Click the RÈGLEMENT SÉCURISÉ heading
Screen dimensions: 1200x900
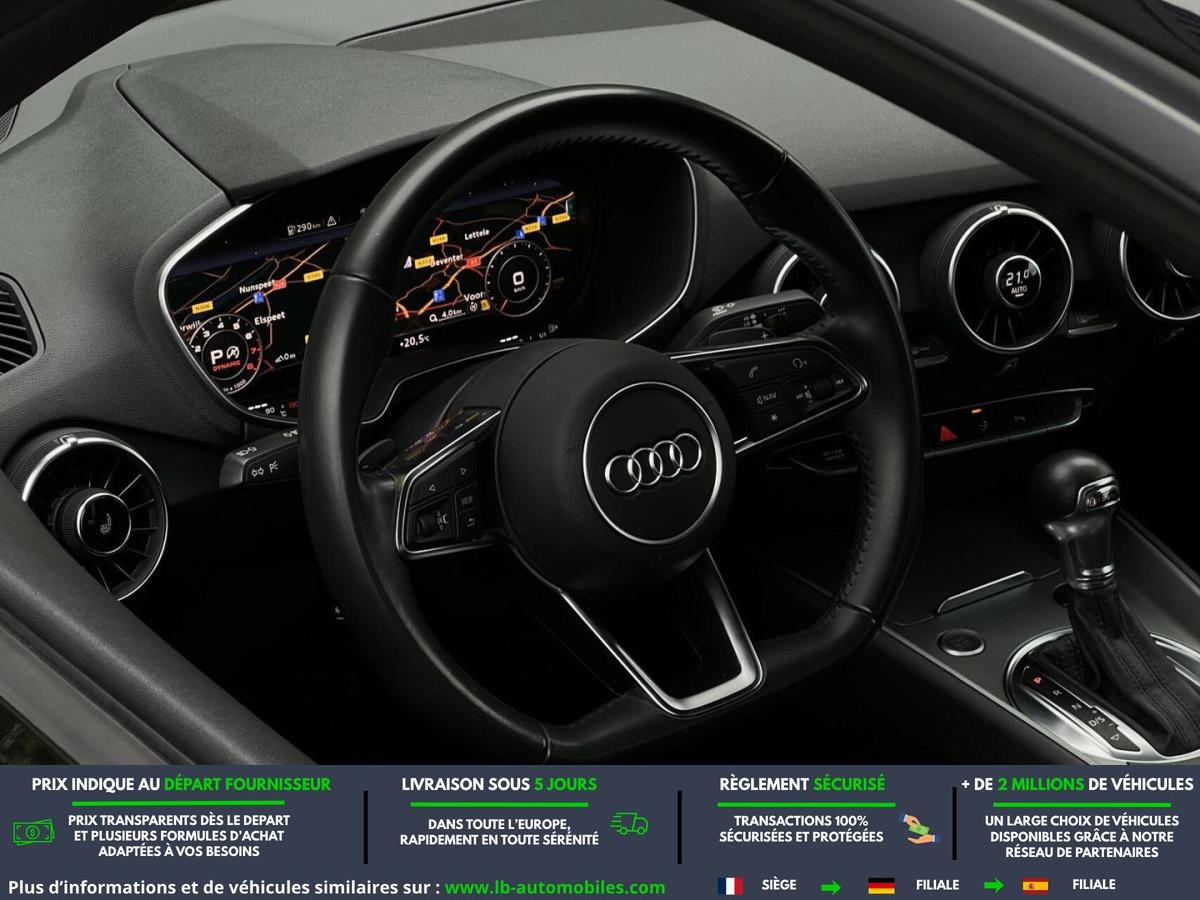click(x=802, y=785)
